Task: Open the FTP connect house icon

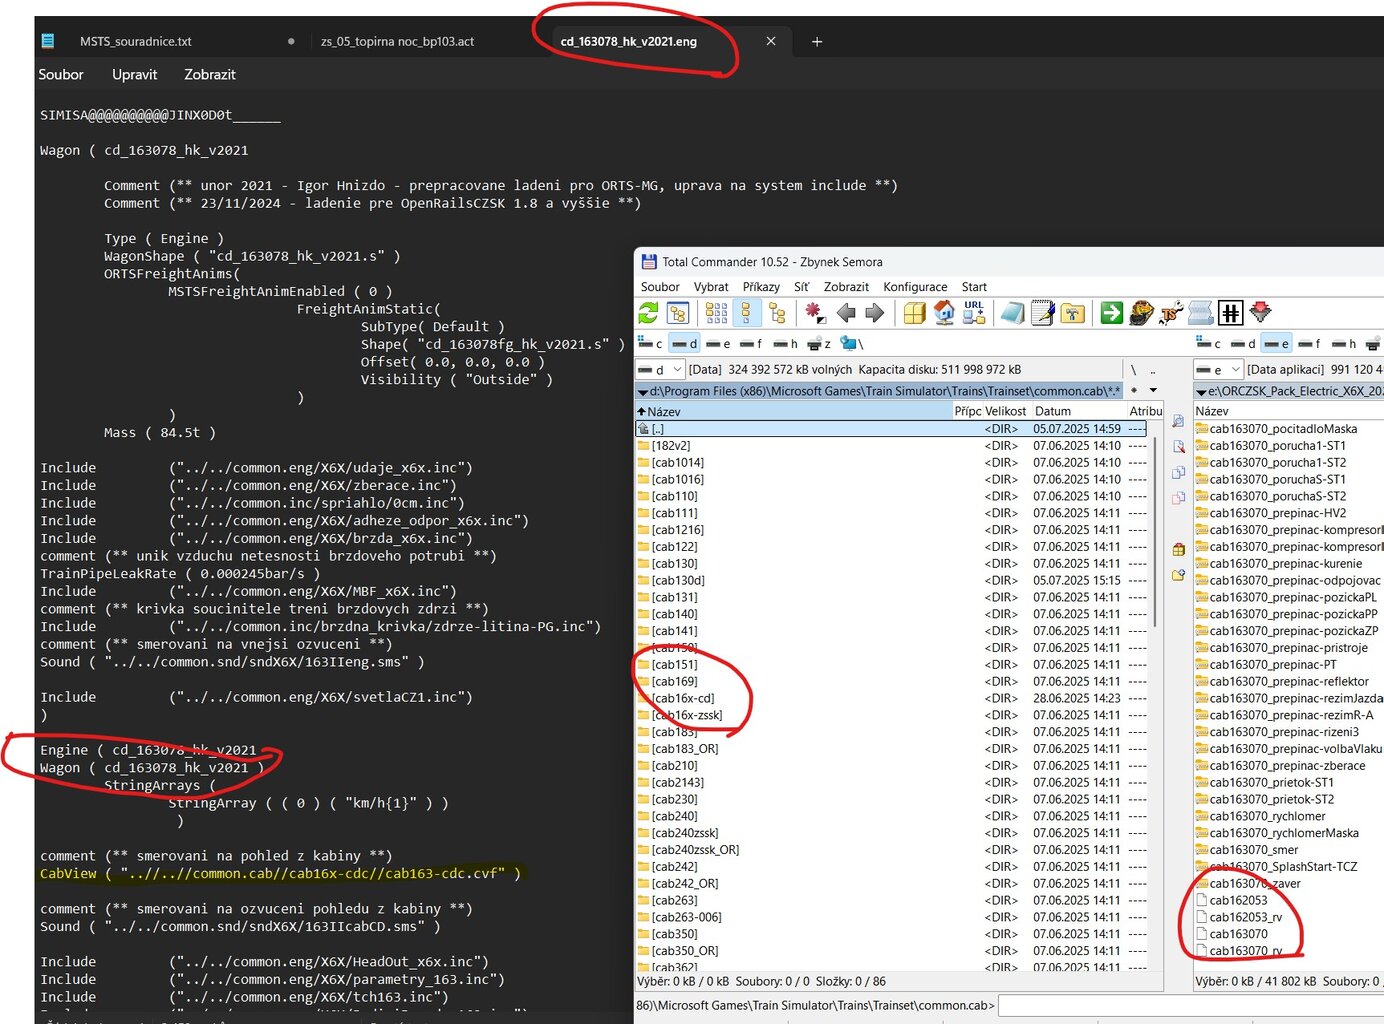Action: (944, 313)
